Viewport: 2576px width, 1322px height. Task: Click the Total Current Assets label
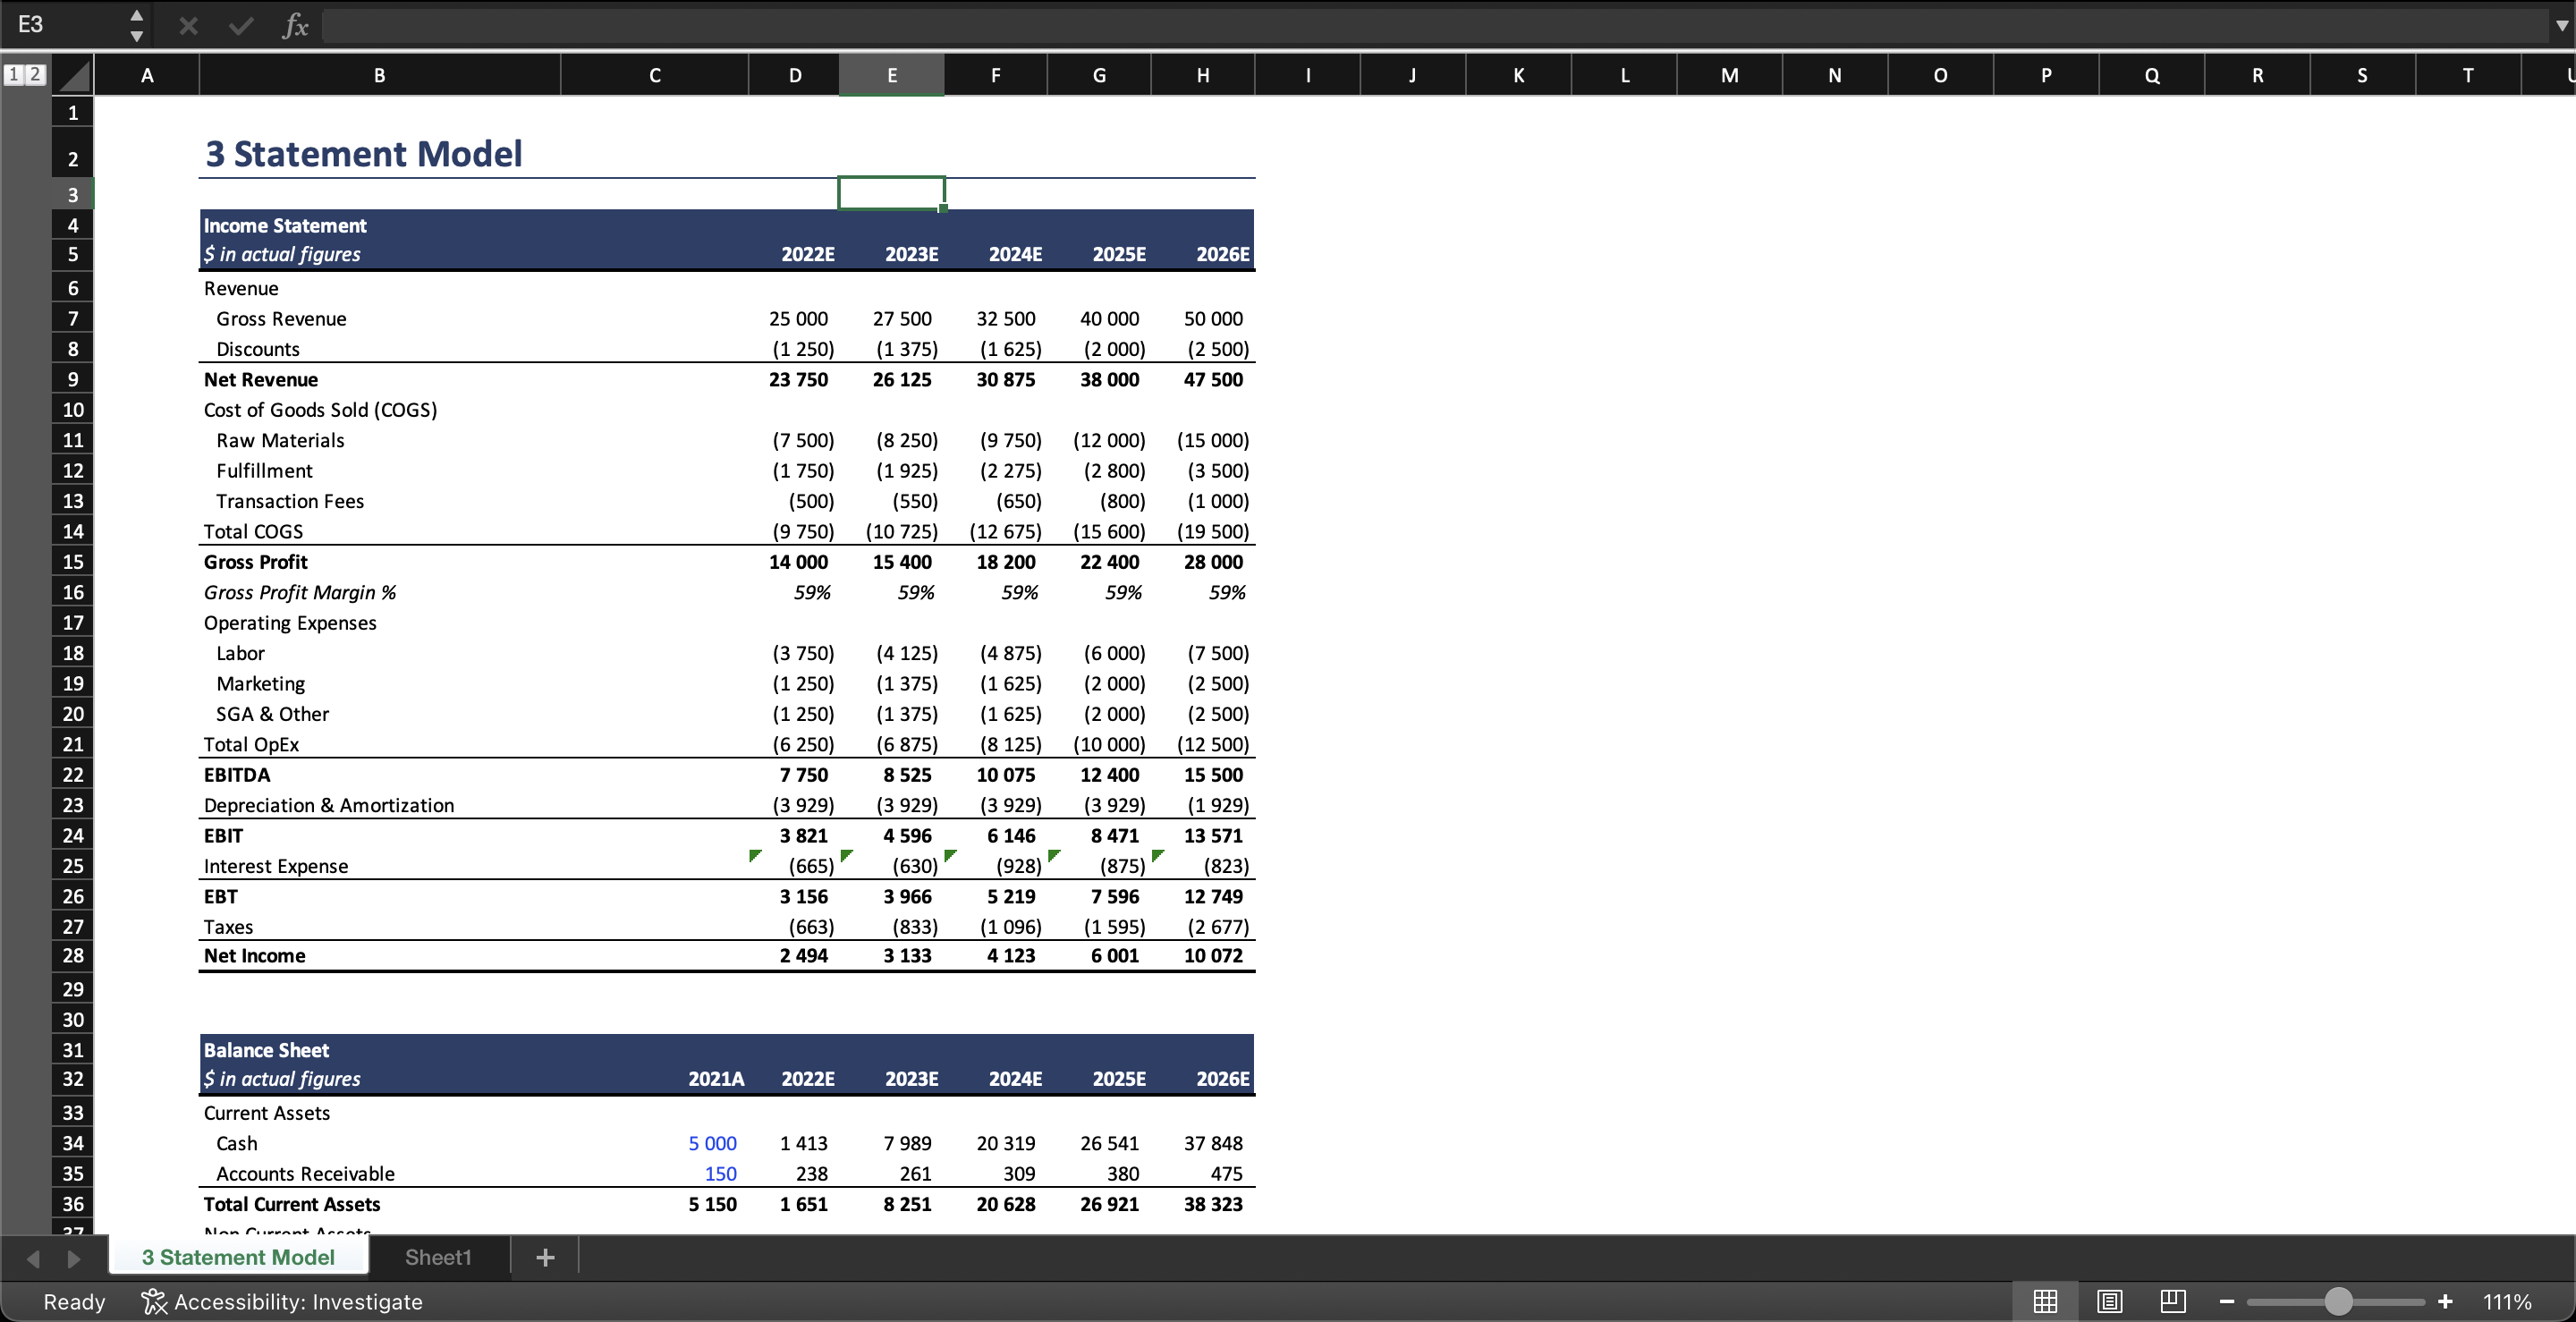[292, 1204]
